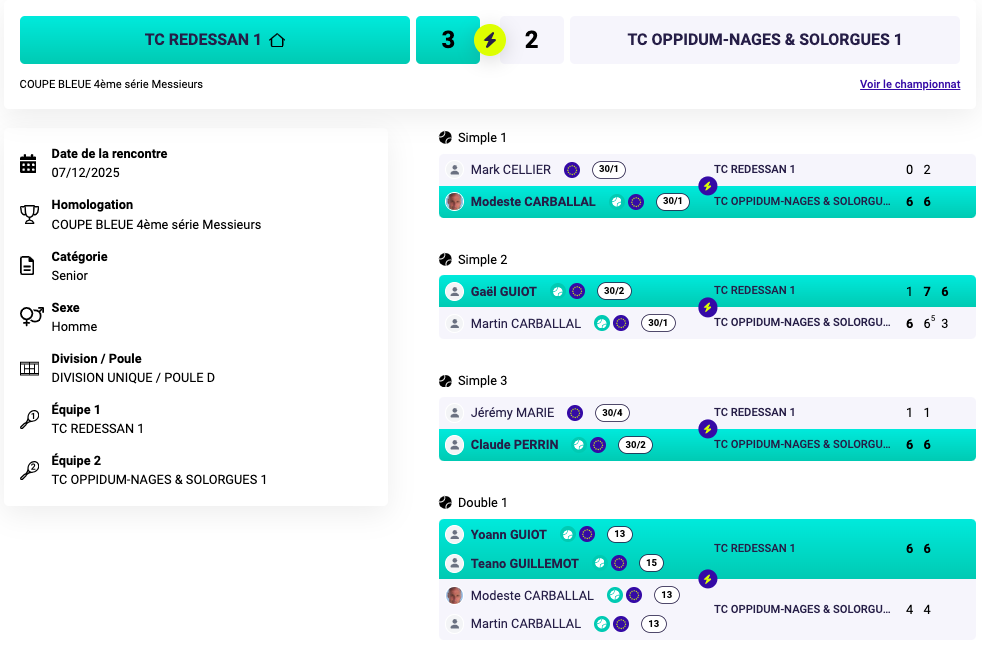Click the EU stars badge next to Mark CELLIER
The width and height of the screenshot is (982, 651).
click(572, 170)
